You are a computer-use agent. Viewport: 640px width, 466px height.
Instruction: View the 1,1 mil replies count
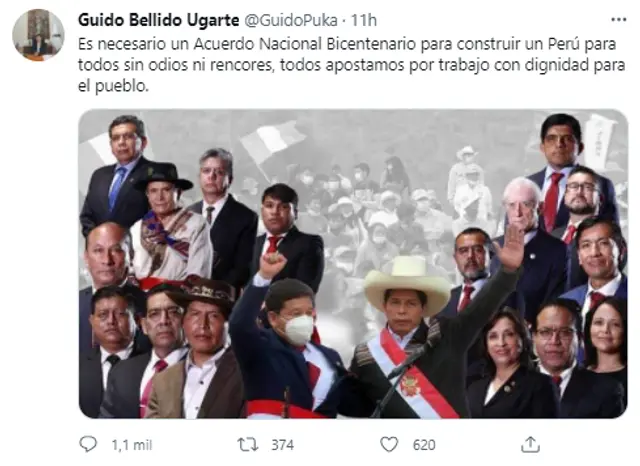pyautogui.click(x=131, y=445)
